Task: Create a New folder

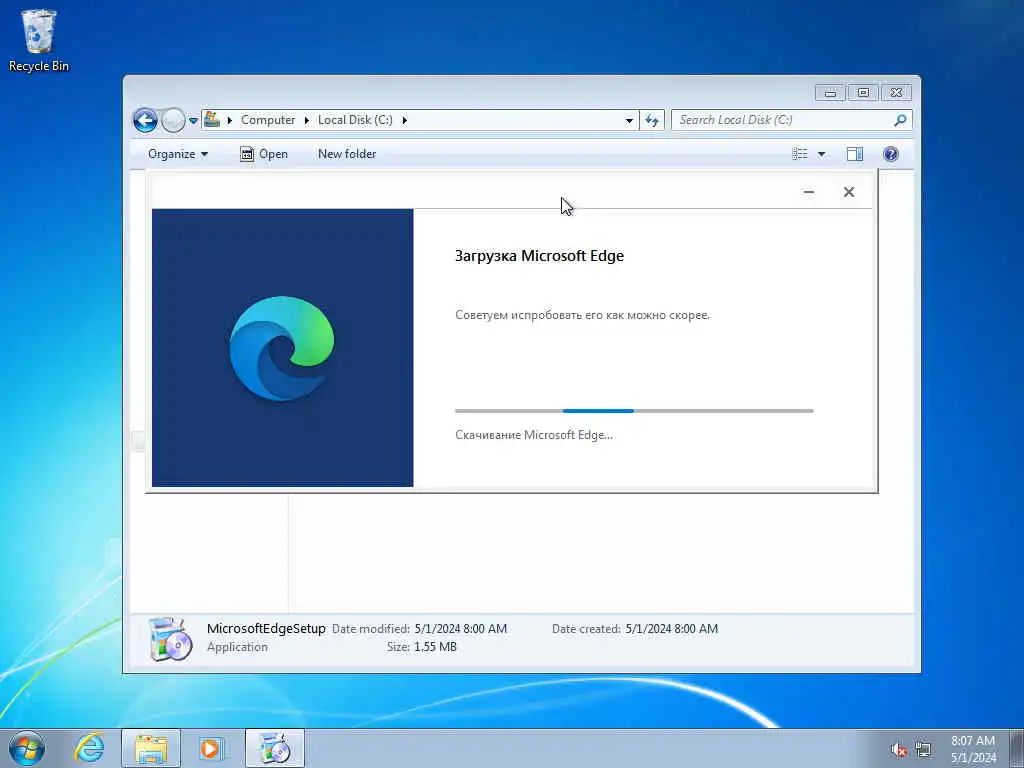Action: click(x=347, y=154)
